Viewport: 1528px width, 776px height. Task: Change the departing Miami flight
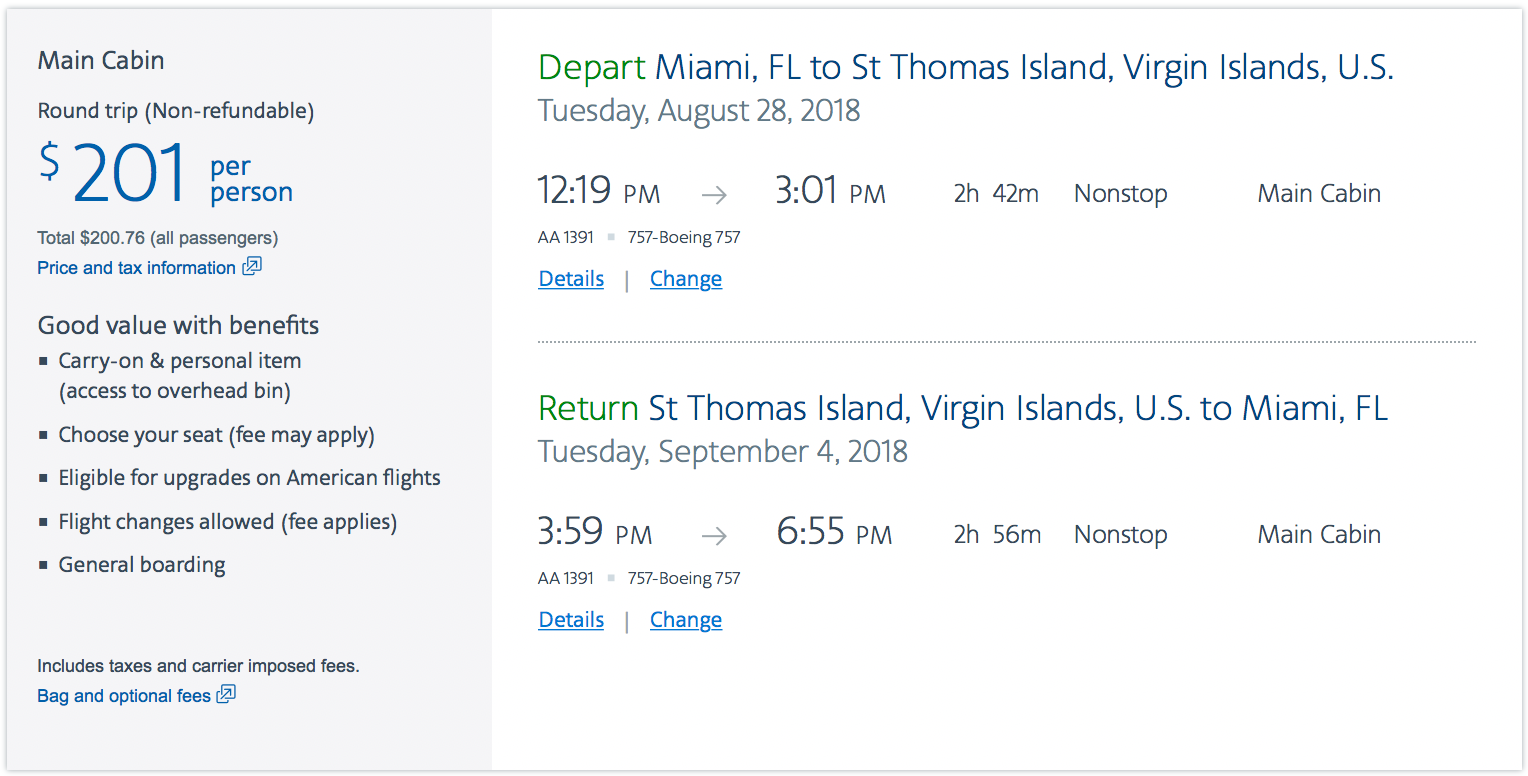686,279
